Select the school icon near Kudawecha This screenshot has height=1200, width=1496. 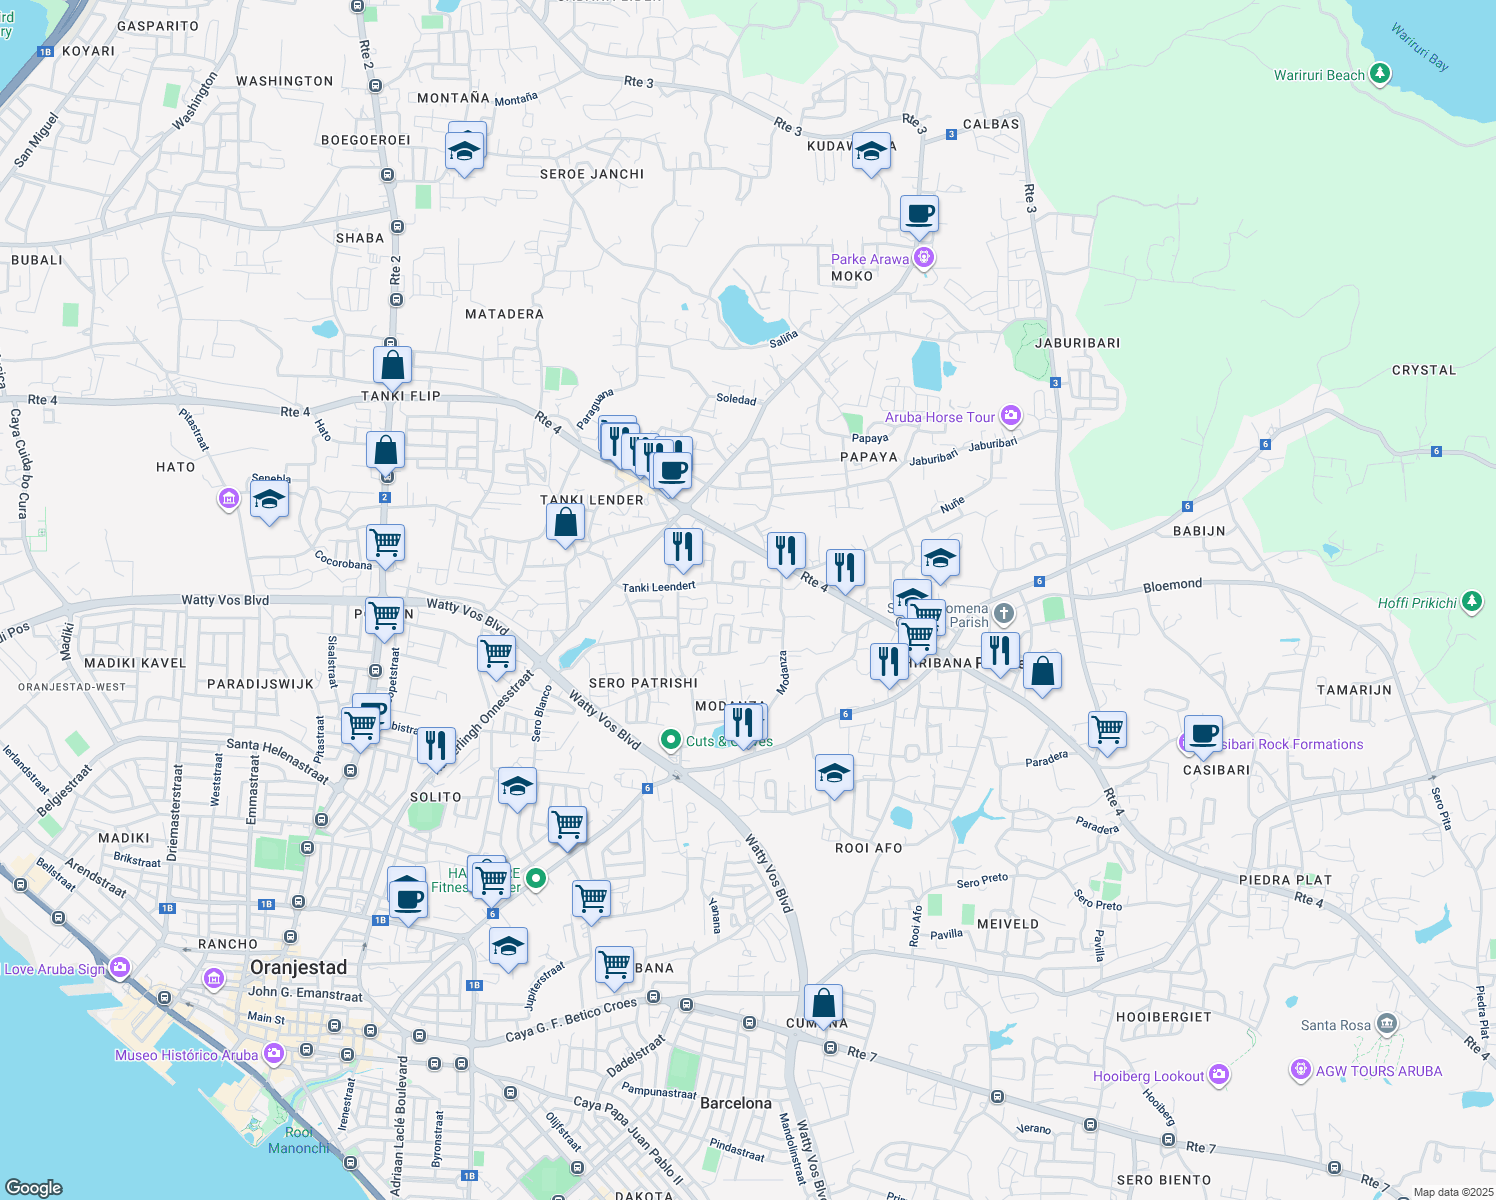pyautogui.click(x=871, y=151)
